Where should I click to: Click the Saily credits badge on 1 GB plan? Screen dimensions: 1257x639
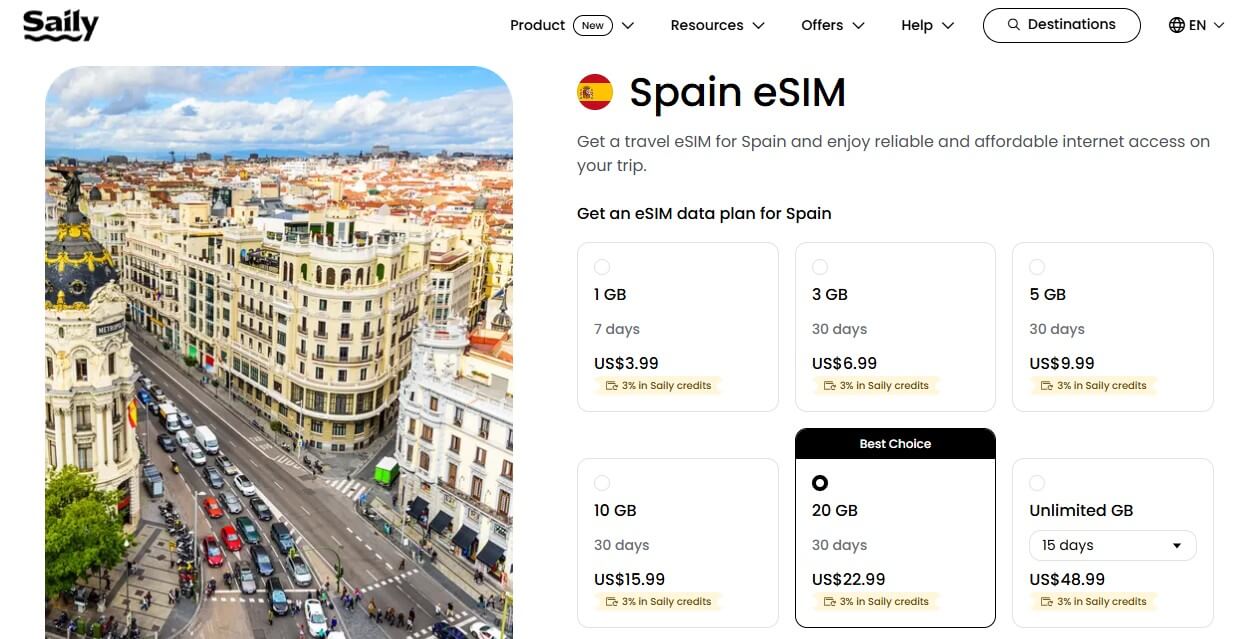click(658, 385)
